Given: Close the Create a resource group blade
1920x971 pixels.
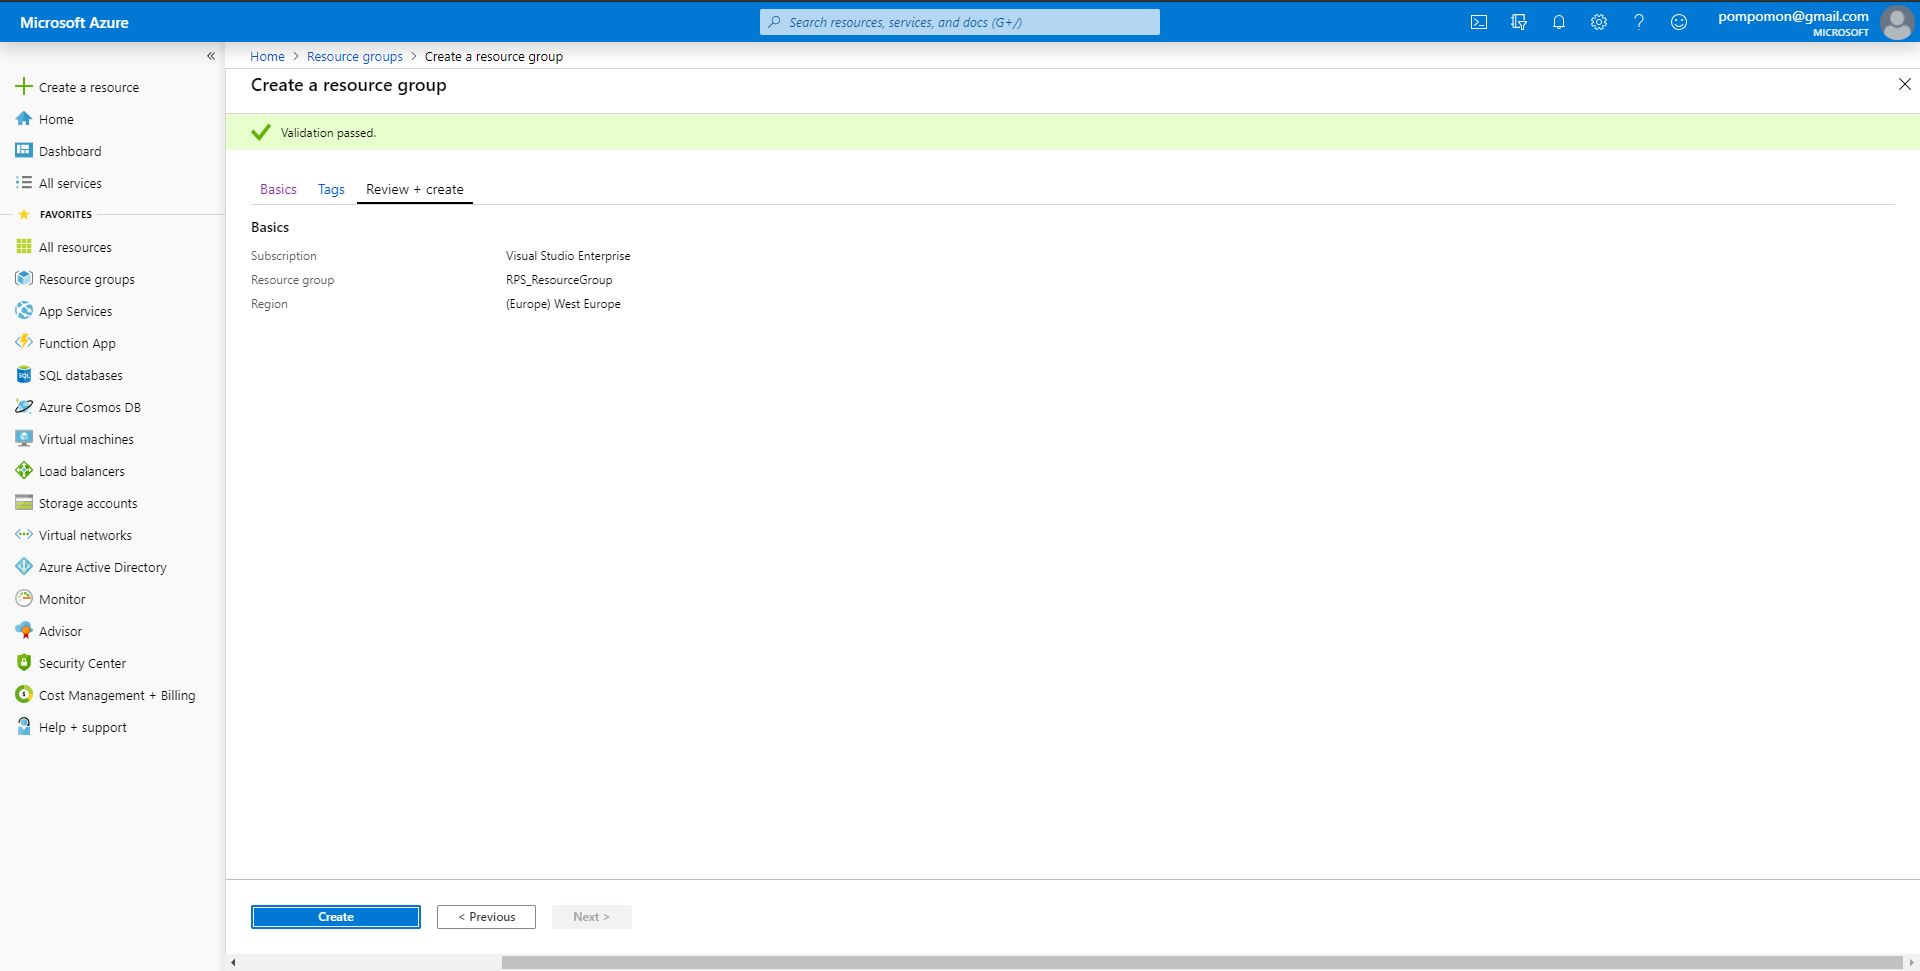Looking at the screenshot, I should 1905,85.
